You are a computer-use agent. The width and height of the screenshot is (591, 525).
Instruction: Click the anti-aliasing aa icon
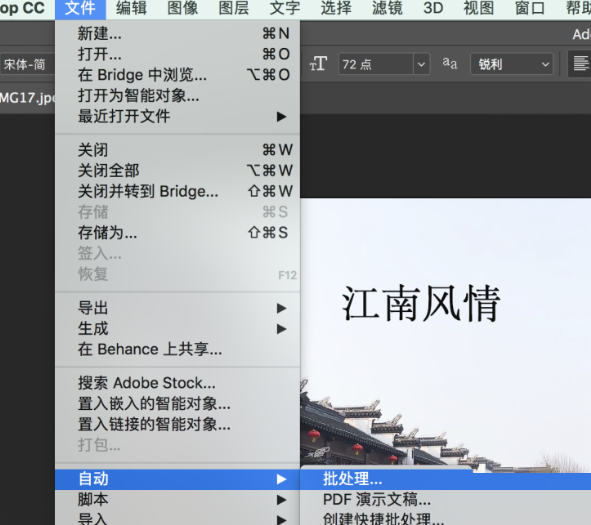(450, 64)
